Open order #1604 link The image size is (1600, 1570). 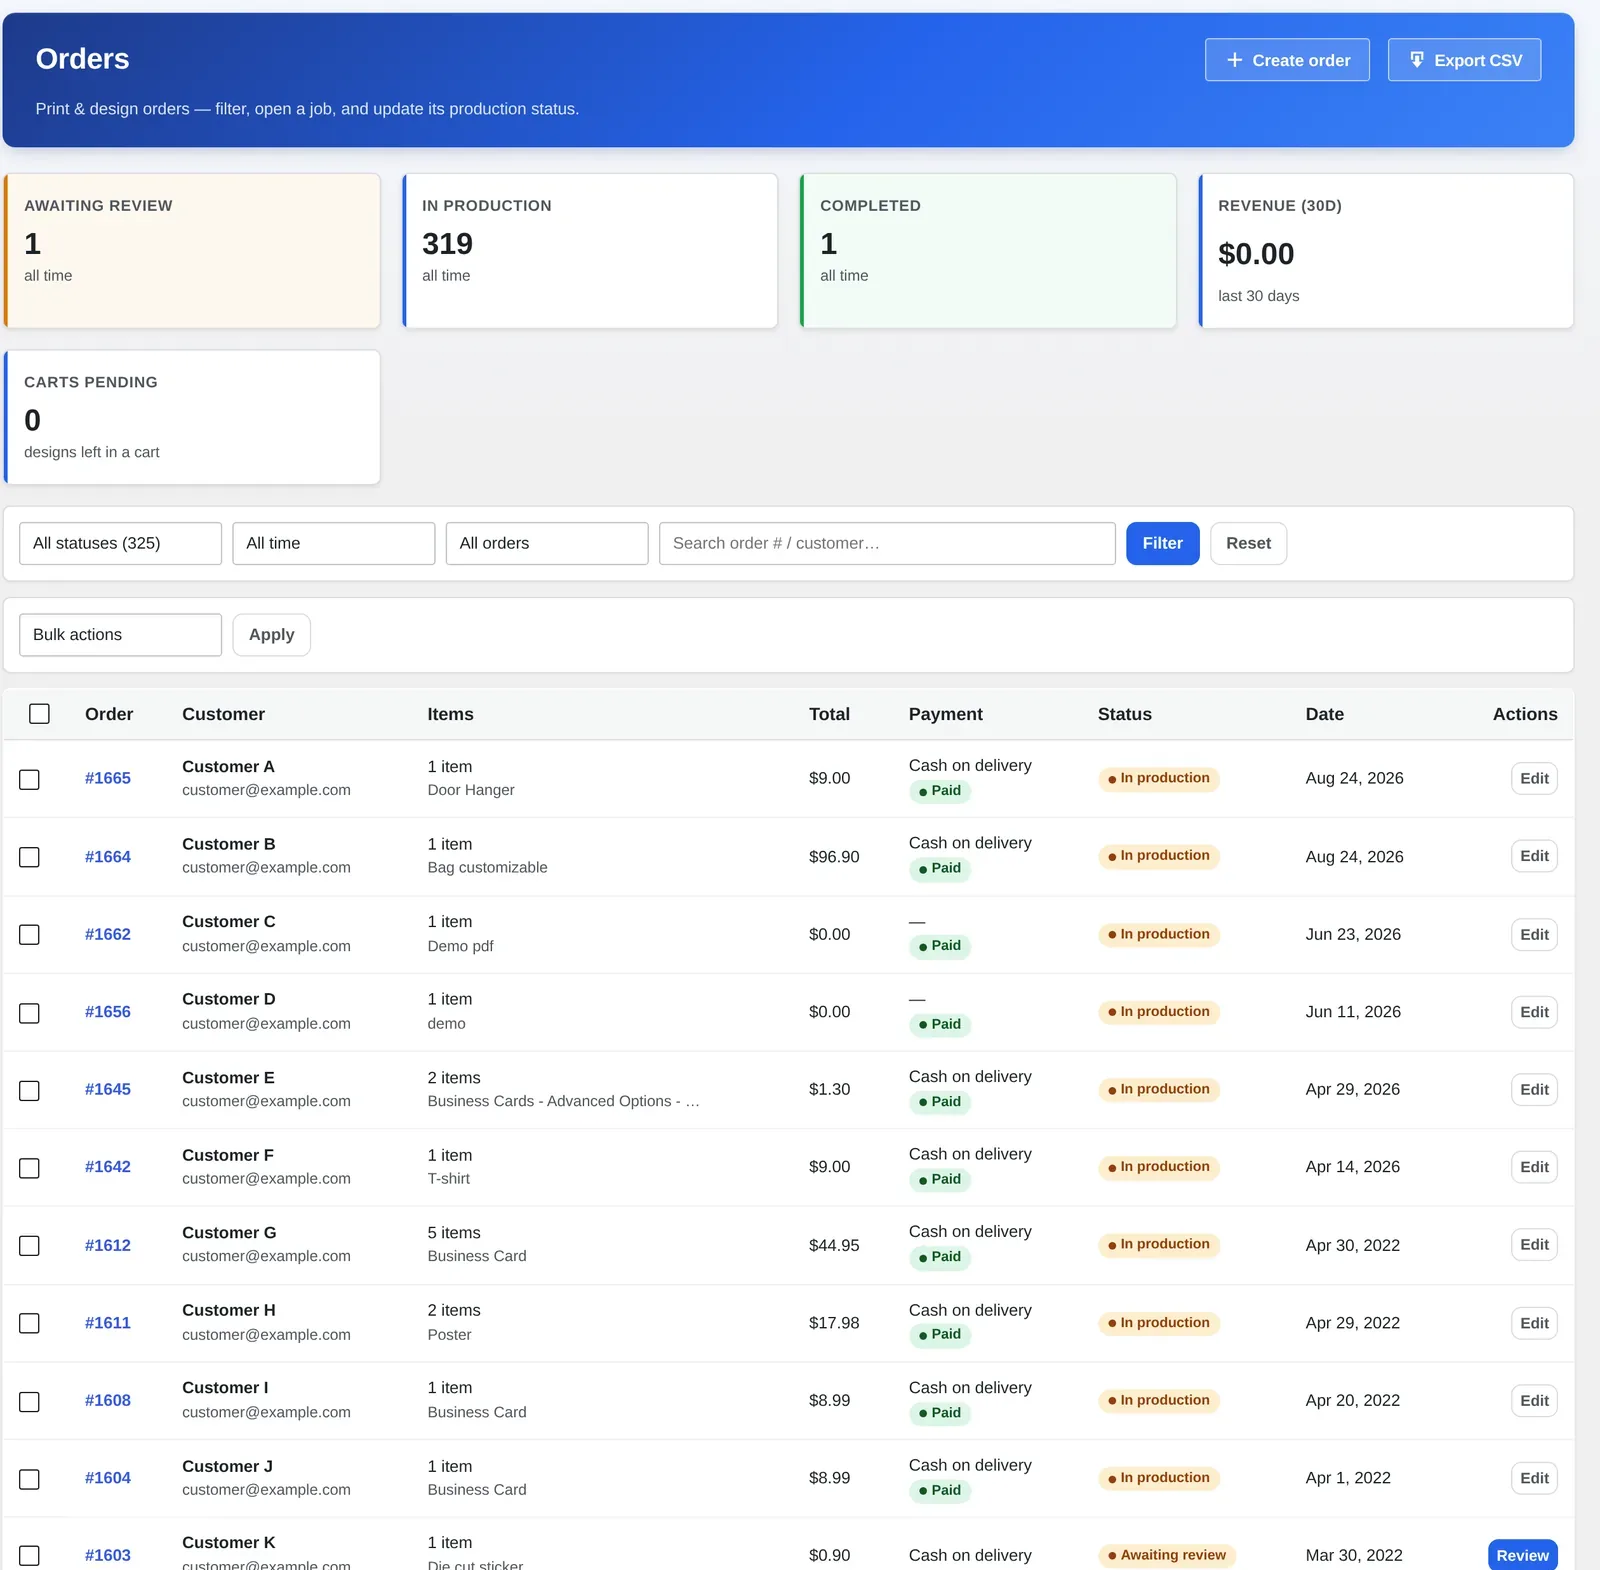point(108,1478)
